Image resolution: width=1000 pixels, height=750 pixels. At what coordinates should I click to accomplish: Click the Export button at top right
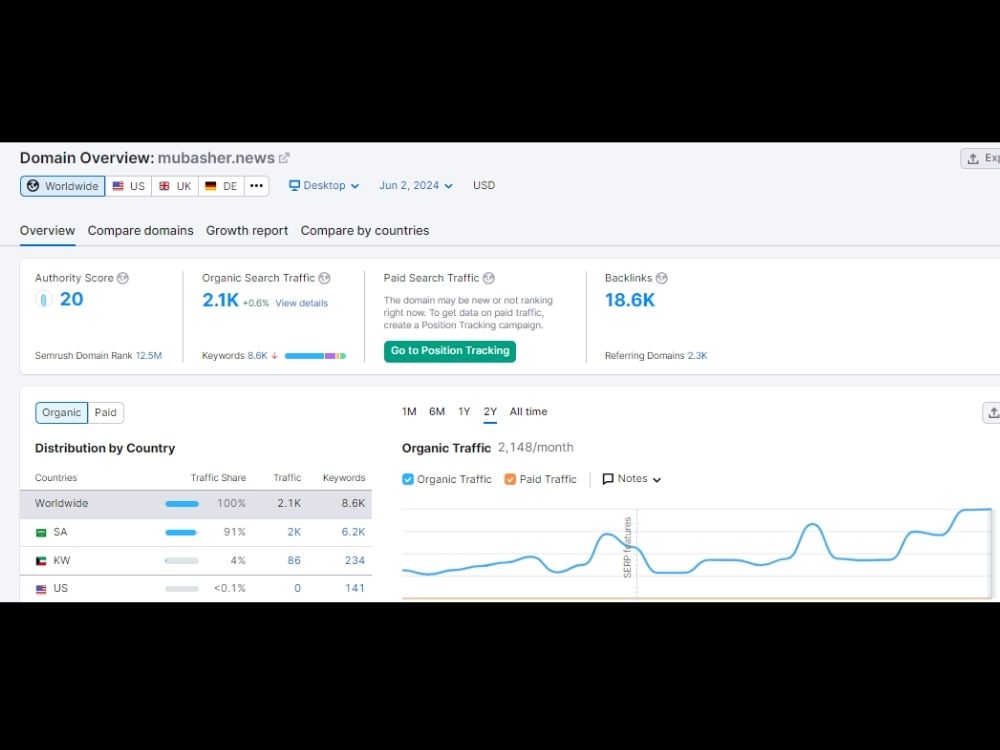(x=981, y=158)
